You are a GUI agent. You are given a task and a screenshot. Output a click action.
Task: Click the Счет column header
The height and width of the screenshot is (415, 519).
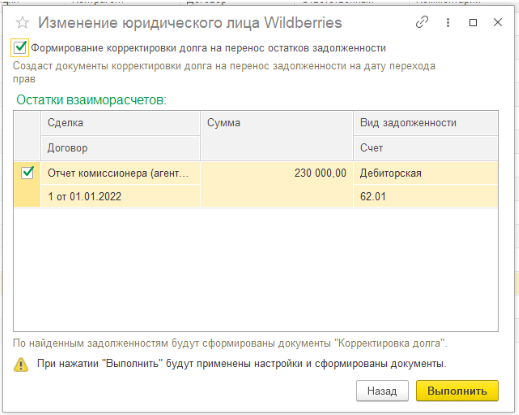(x=426, y=148)
